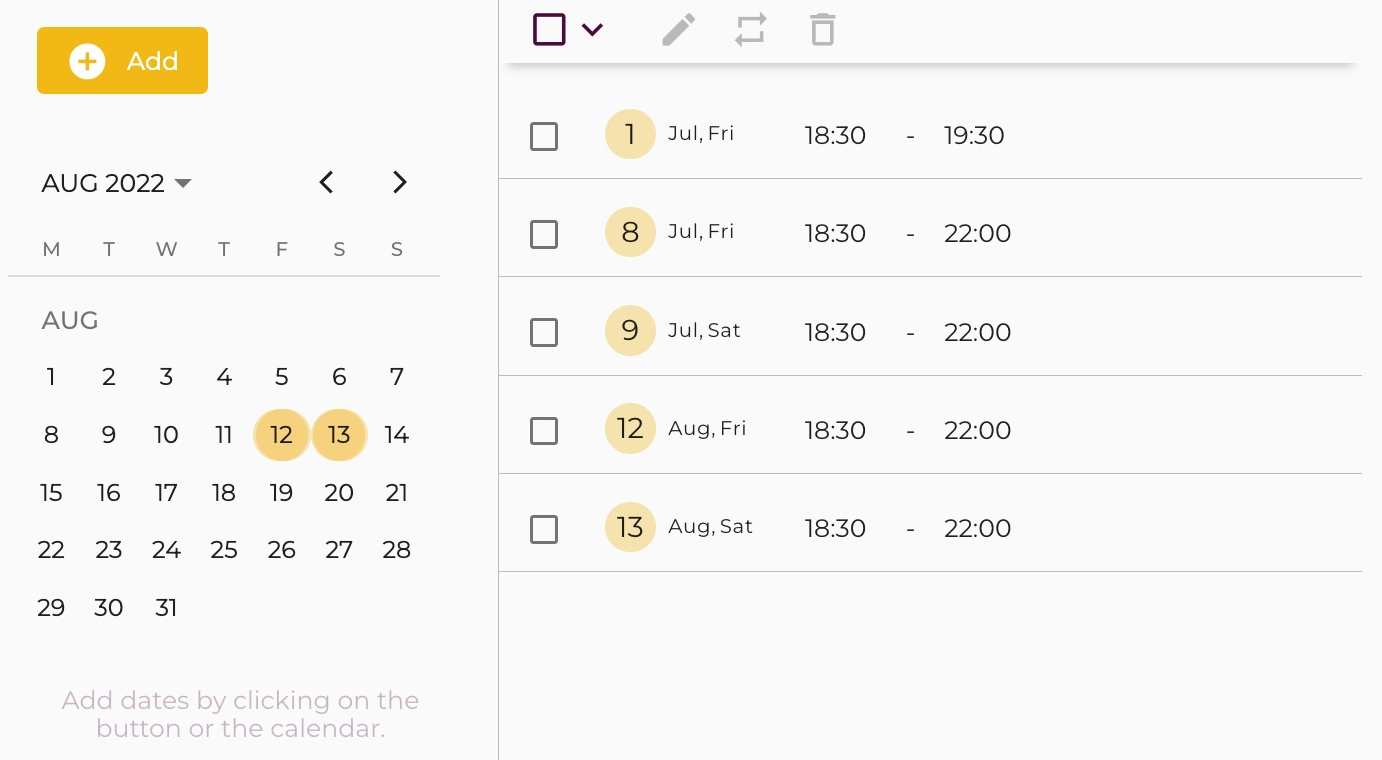This screenshot has width=1382, height=760.
Task: Check the 13 Aug, Sat row checkbox
Action: (x=544, y=529)
